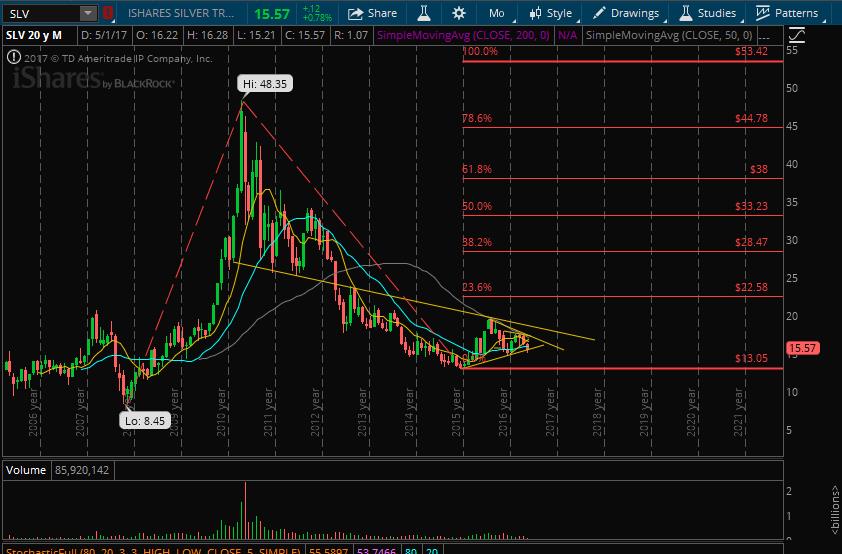Click the SimpleMovingAvg (CLOSE, 50, 0) label

(669, 35)
